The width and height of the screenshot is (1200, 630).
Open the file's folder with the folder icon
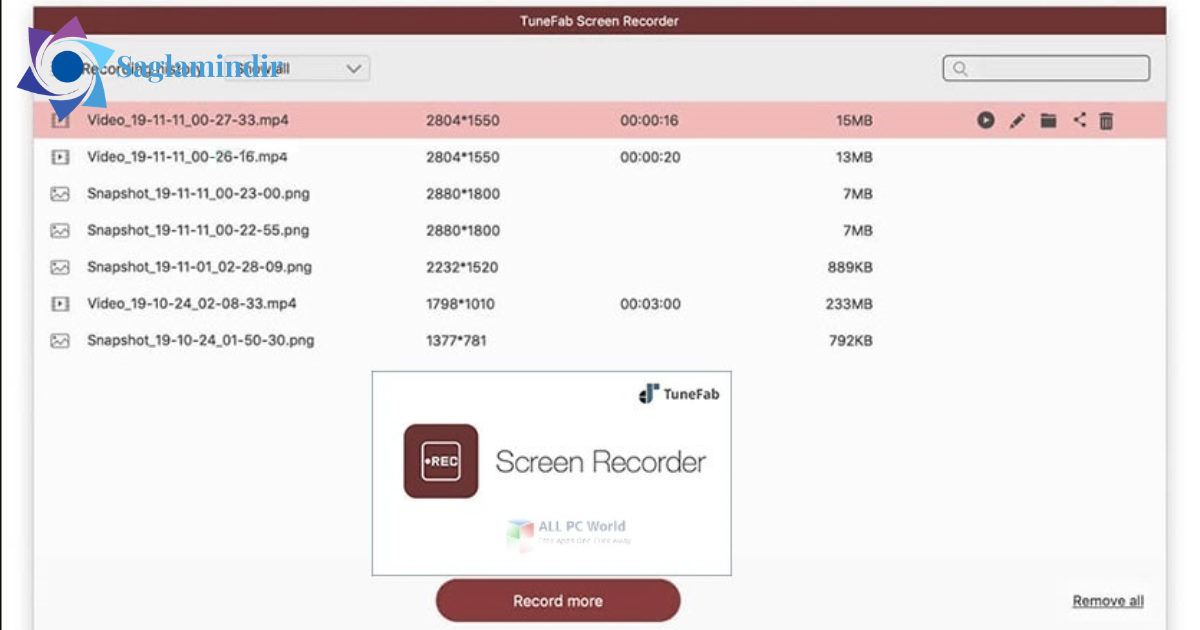[1048, 121]
